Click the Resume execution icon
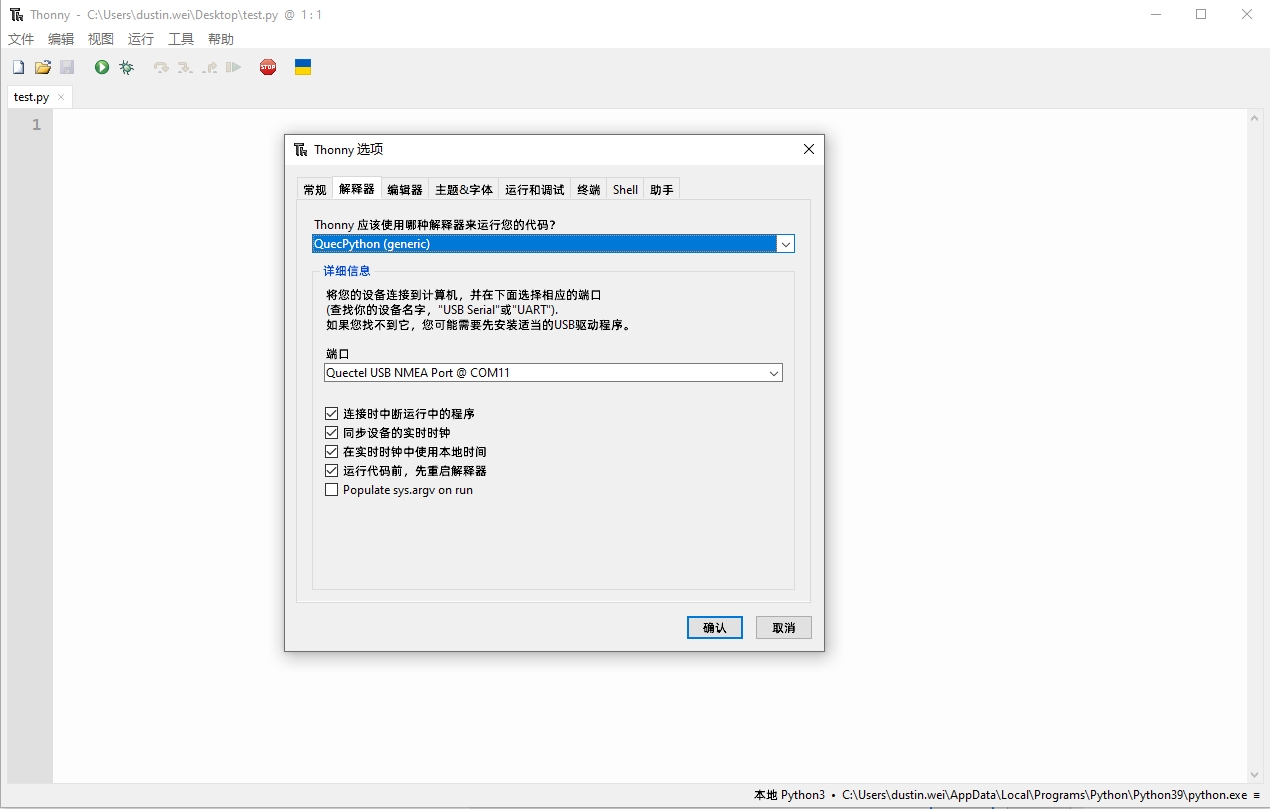This screenshot has height=809, width=1270. pos(233,67)
